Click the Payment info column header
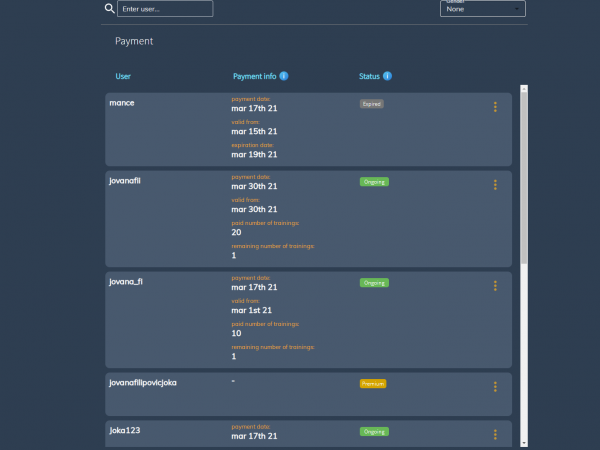This screenshot has height=450, width=600. (254, 76)
